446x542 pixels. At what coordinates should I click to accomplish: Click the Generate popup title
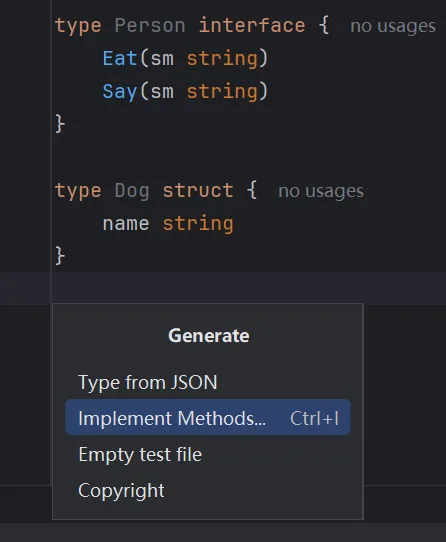point(208,335)
